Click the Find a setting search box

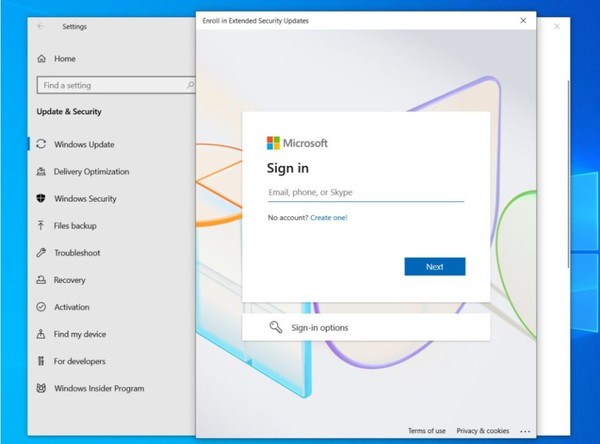pyautogui.click(x=108, y=86)
